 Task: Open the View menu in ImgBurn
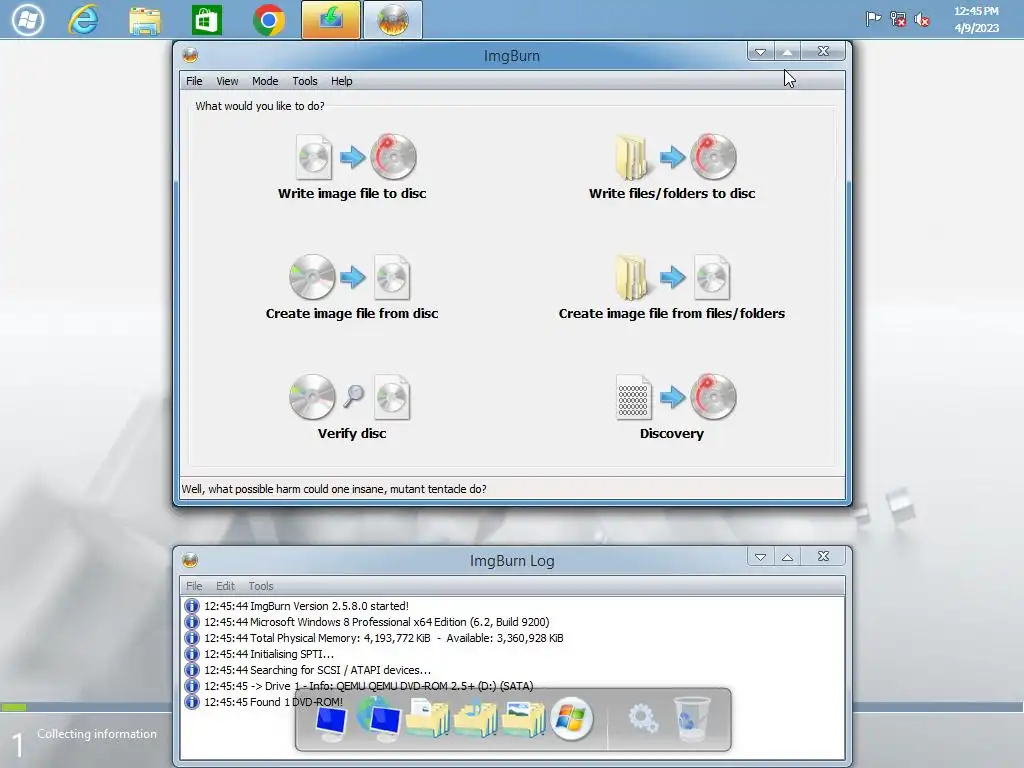[227, 81]
